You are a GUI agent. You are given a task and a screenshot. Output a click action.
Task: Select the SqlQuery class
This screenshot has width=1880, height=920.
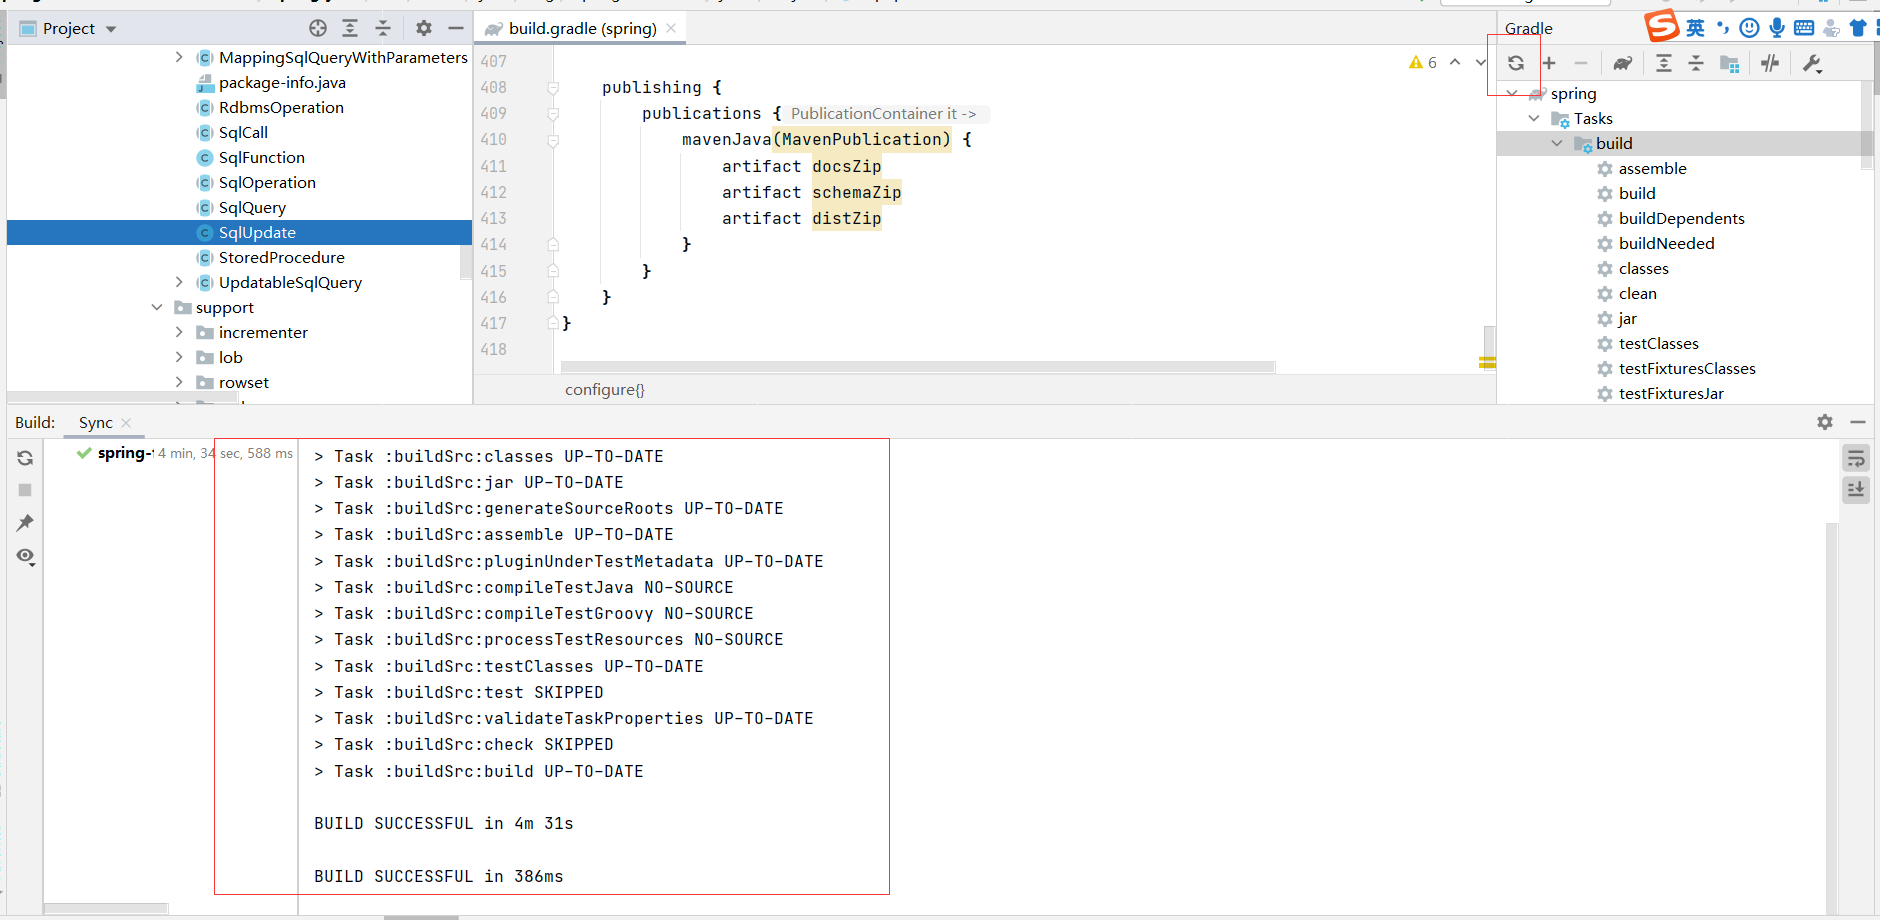[x=252, y=207]
